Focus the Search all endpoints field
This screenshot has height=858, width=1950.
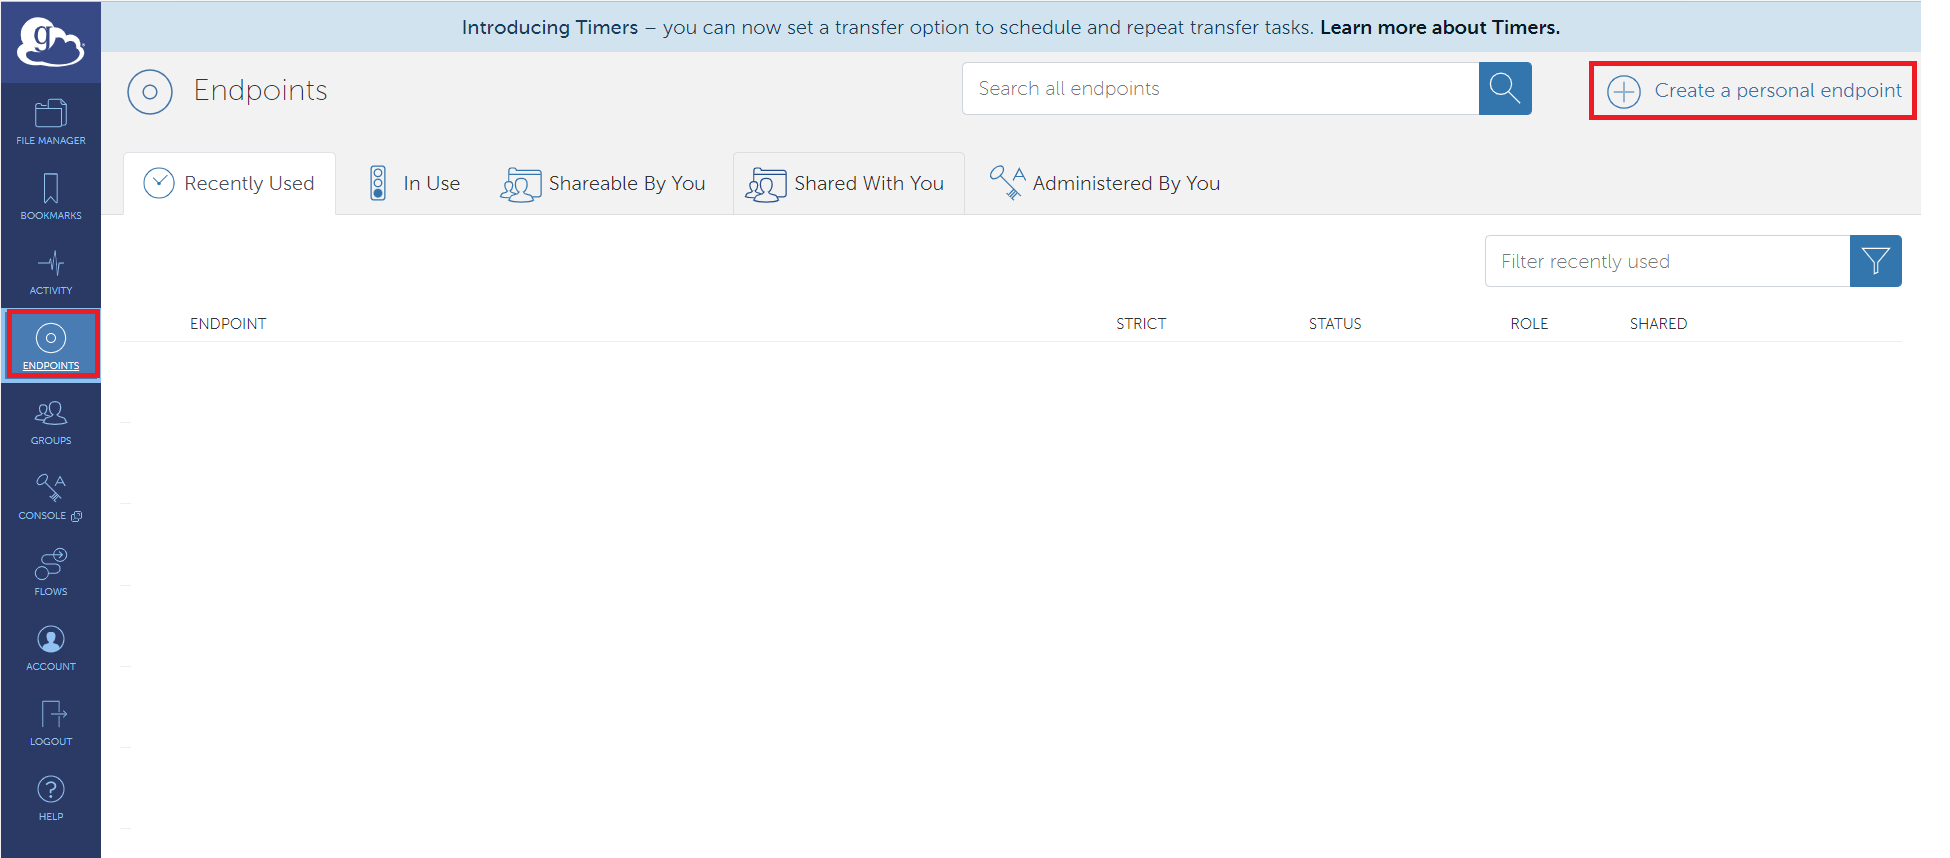pyautogui.click(x=1220, y=89)
